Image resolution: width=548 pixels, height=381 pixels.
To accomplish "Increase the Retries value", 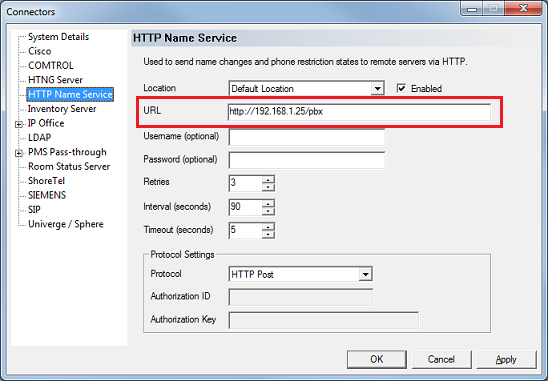I will [x=268, y=180].
